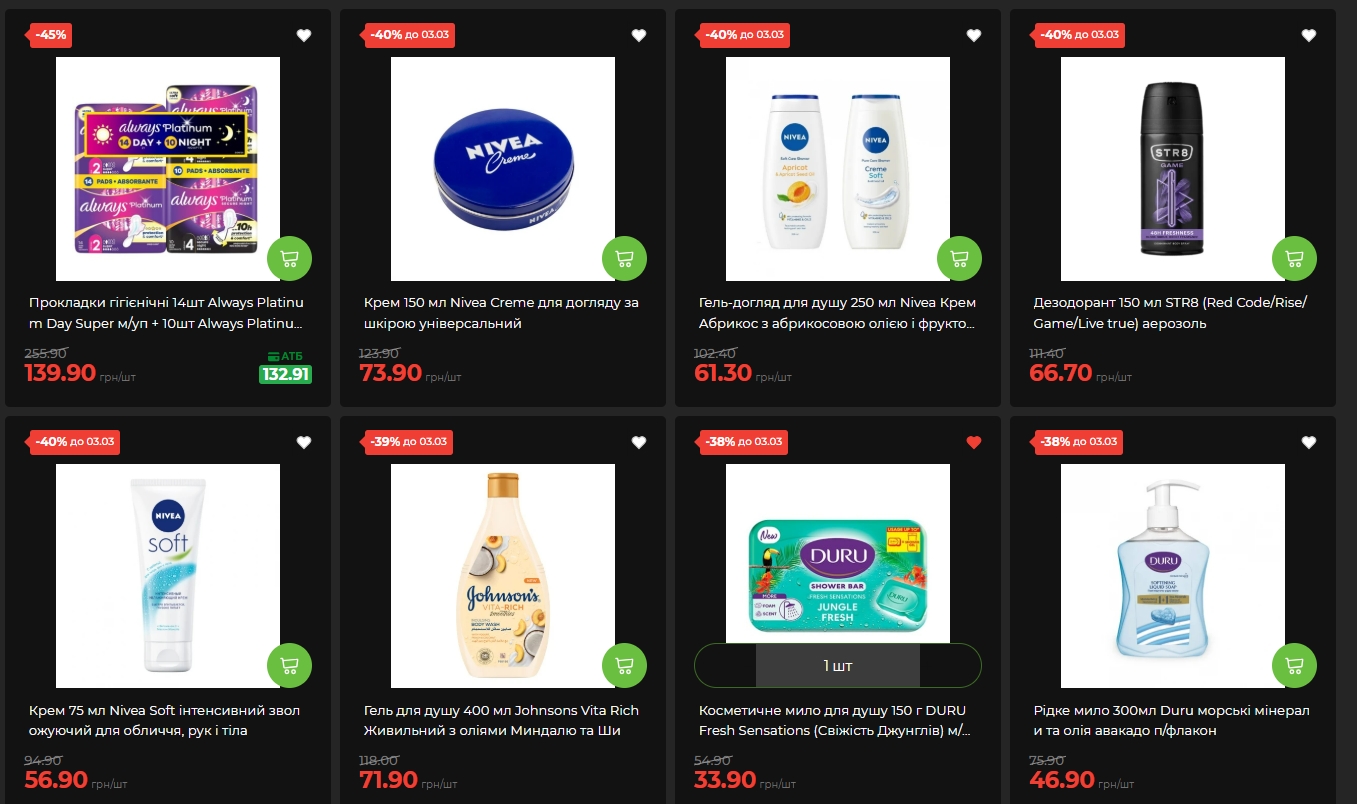Image resolution: width=1357 pixels, height=804 pixels.
Task: Open the Nivea Creme product title link
Action: pyautogui.click(x=501, y=313)
